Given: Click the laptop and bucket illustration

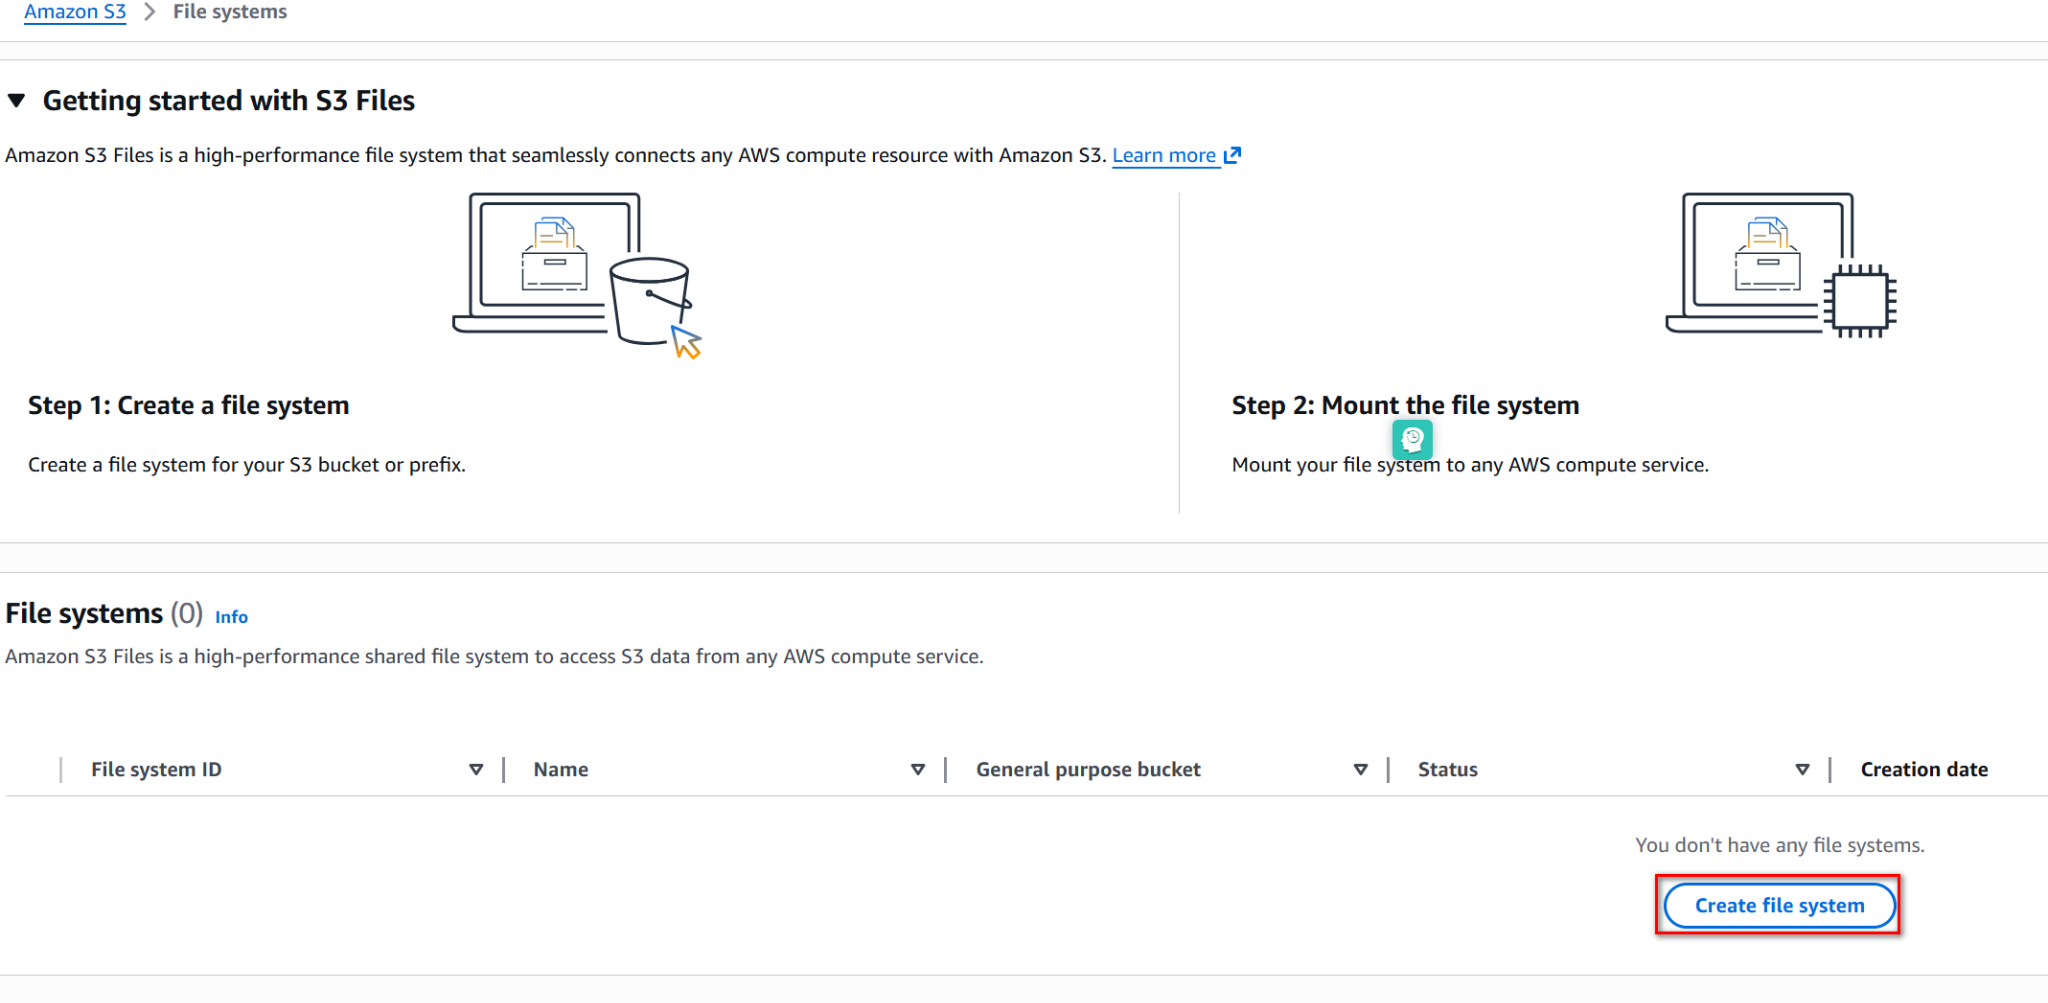Looking at the screenshot, I should 577,275.
